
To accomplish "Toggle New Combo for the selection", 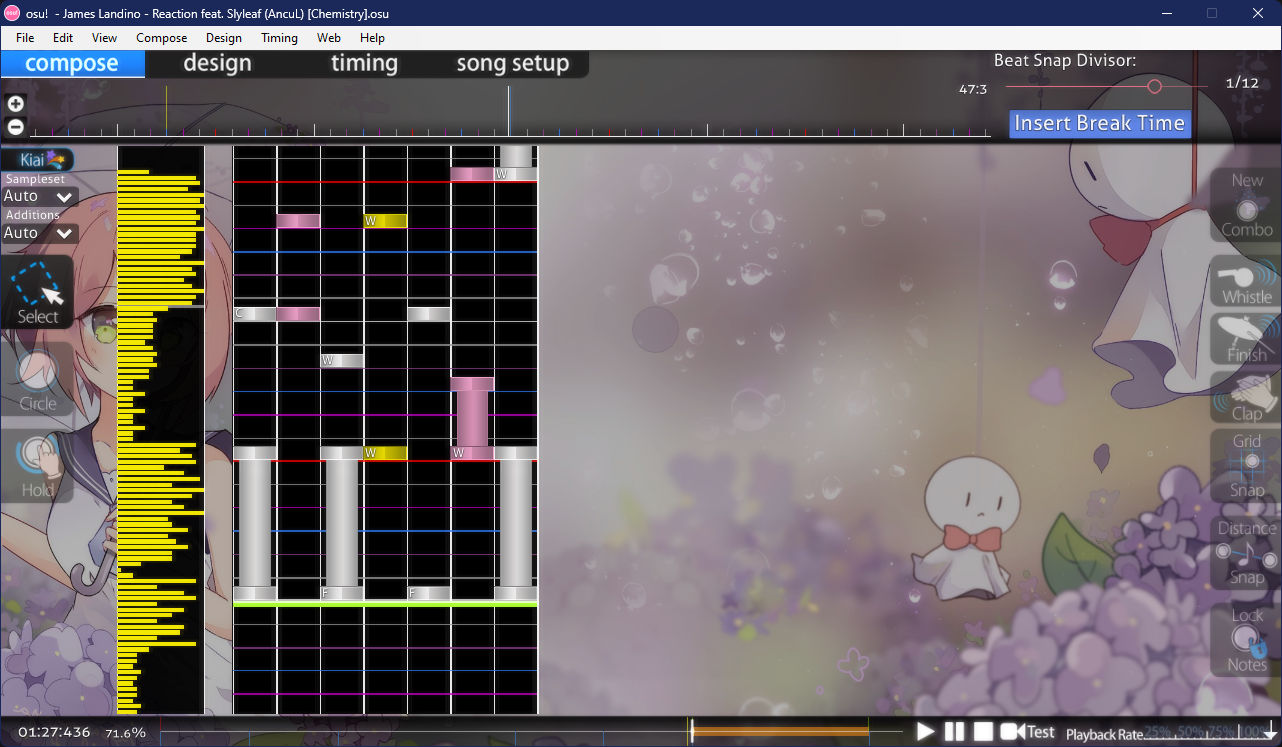I will 1246,205.
